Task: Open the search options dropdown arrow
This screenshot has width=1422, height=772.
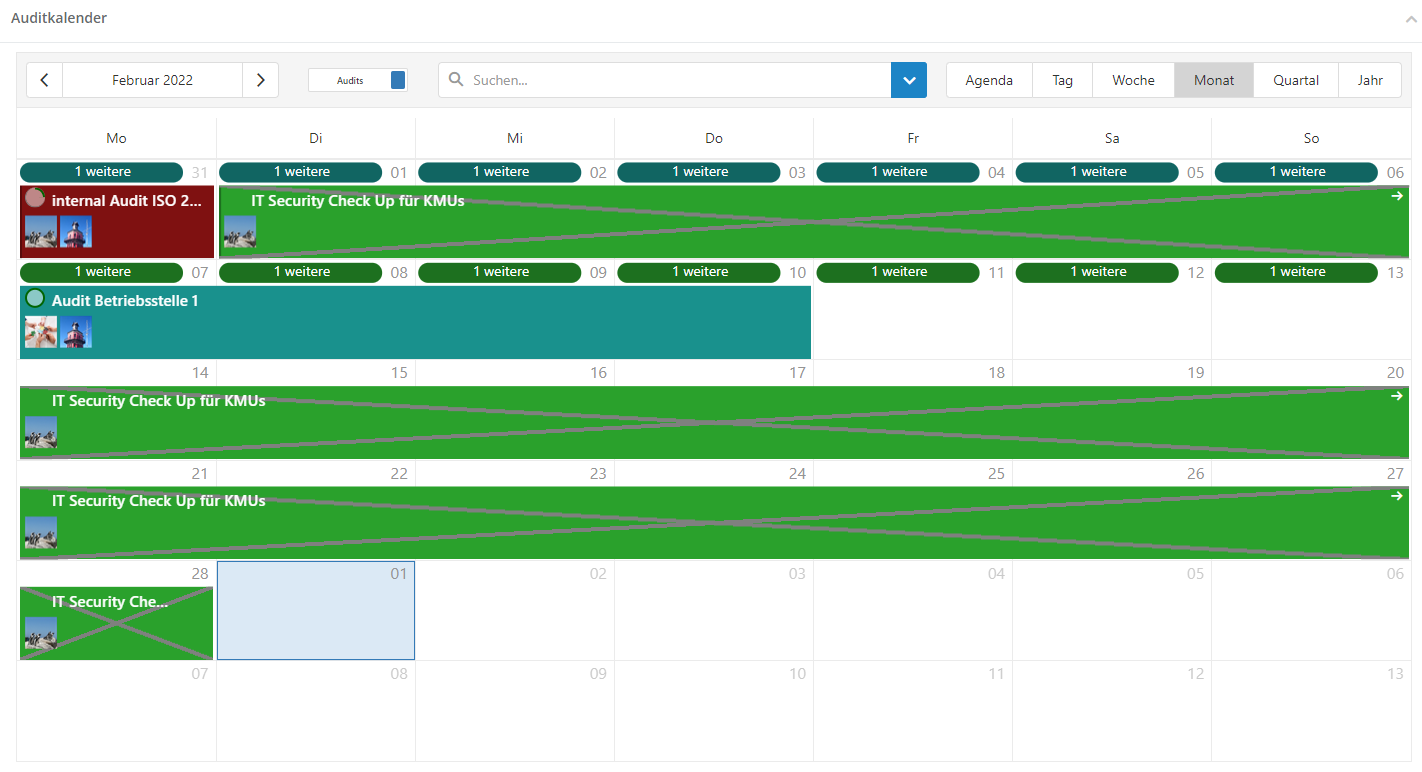Action: click(x=909, y=80)
